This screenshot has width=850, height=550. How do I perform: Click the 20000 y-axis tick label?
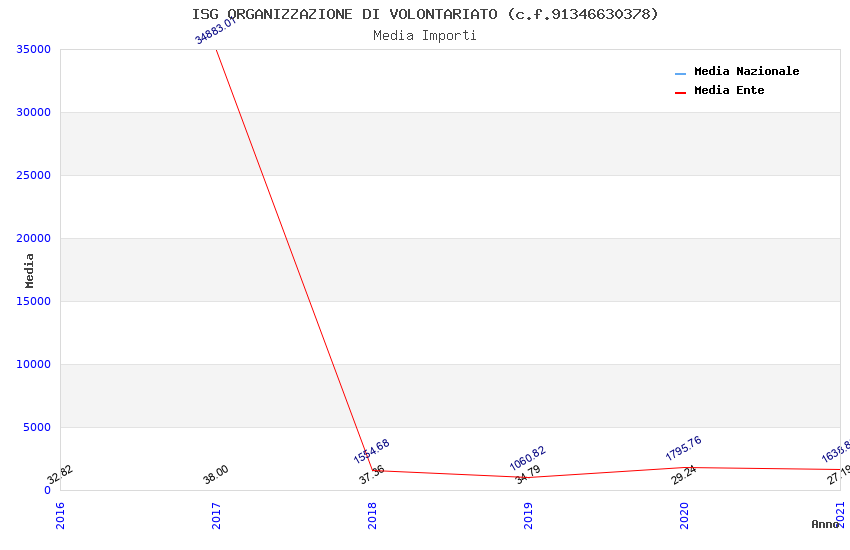(x=34, y=238)
